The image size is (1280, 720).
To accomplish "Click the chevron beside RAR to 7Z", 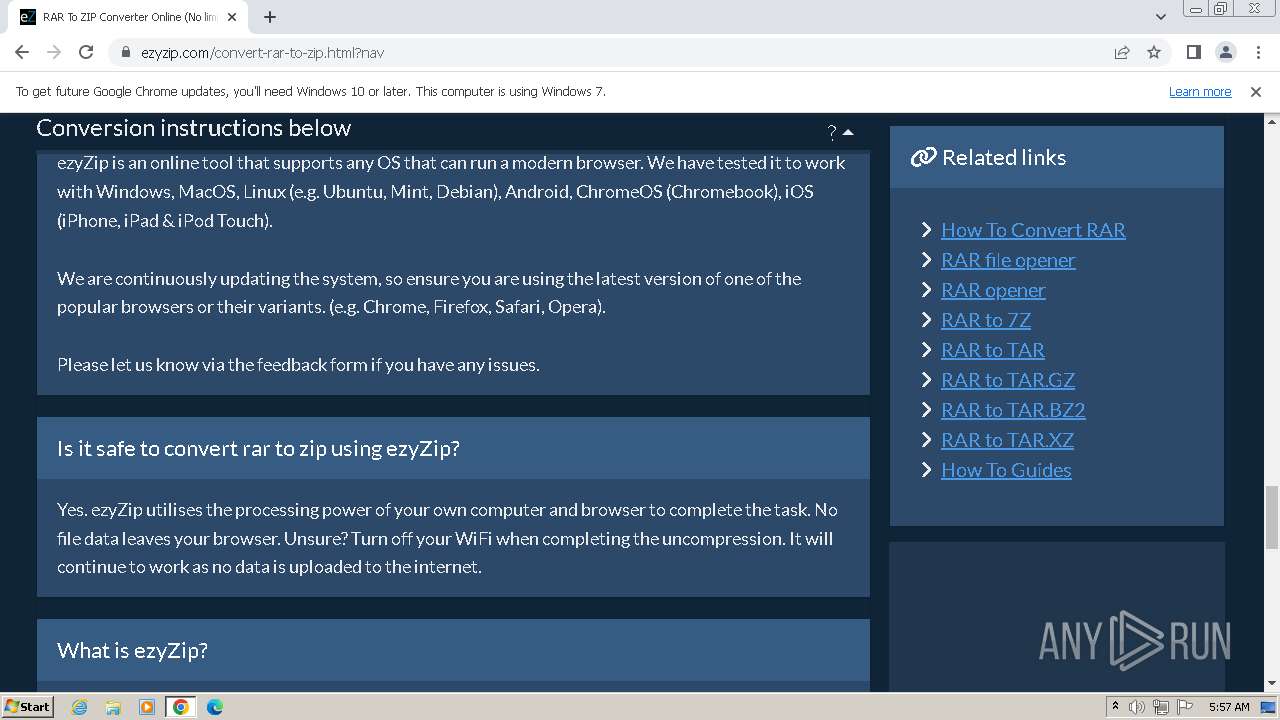I will [x=926, y=320].
